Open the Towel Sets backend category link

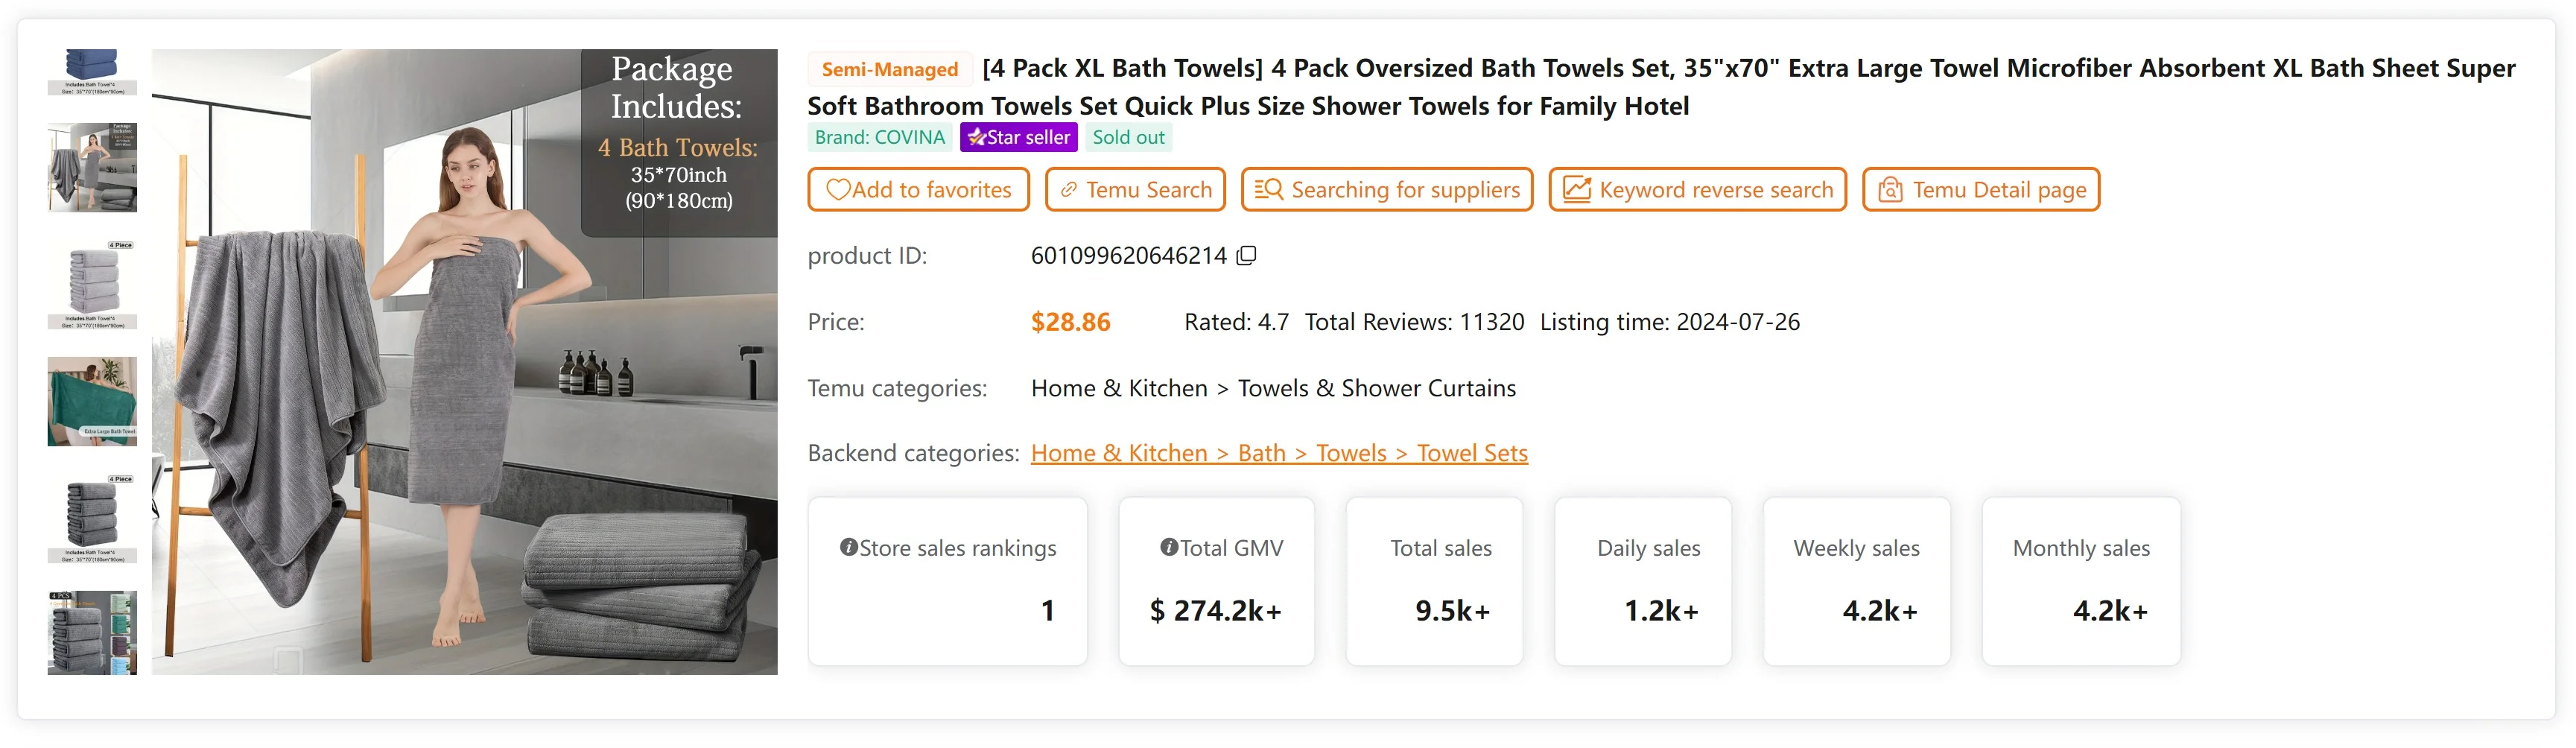1471,453
